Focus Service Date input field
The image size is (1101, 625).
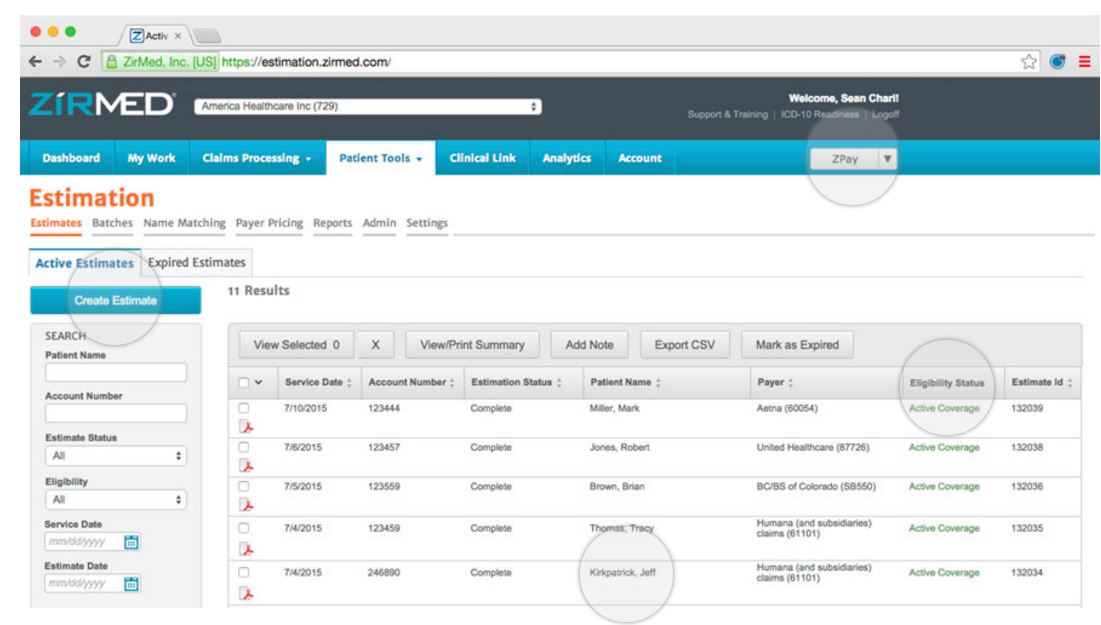click(x=84, y=541)
